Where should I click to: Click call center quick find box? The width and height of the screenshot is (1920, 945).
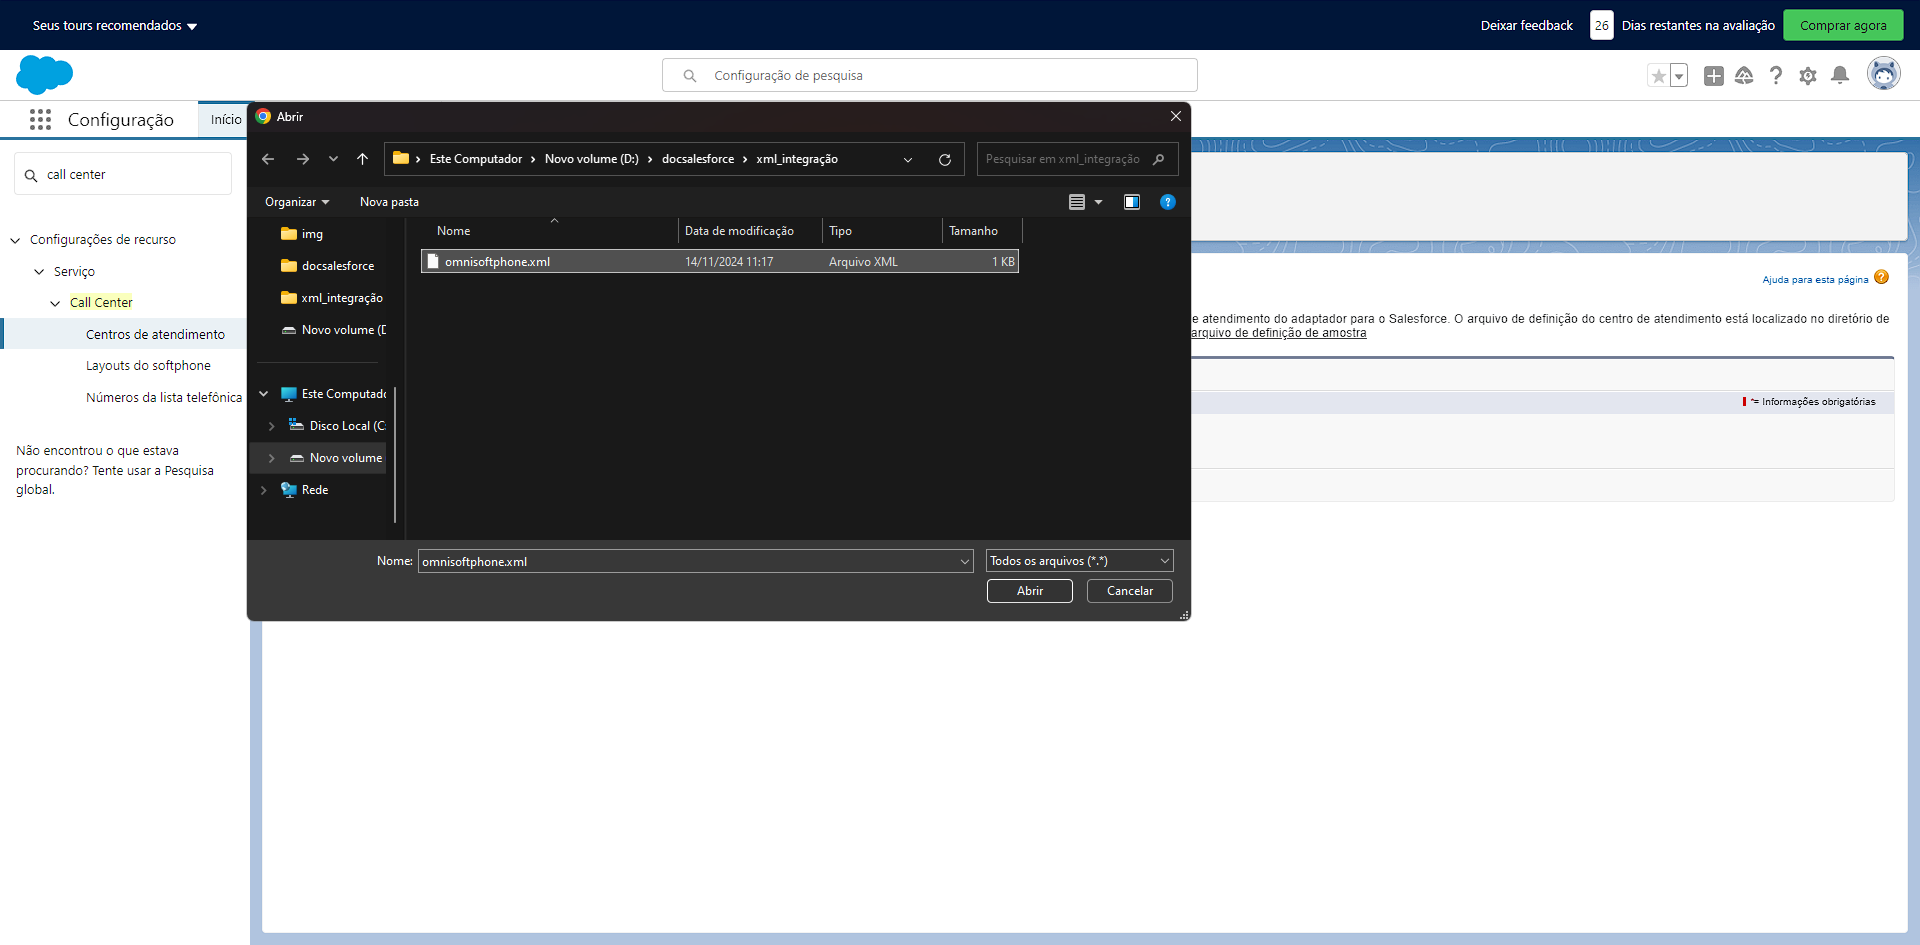(123, 174)
